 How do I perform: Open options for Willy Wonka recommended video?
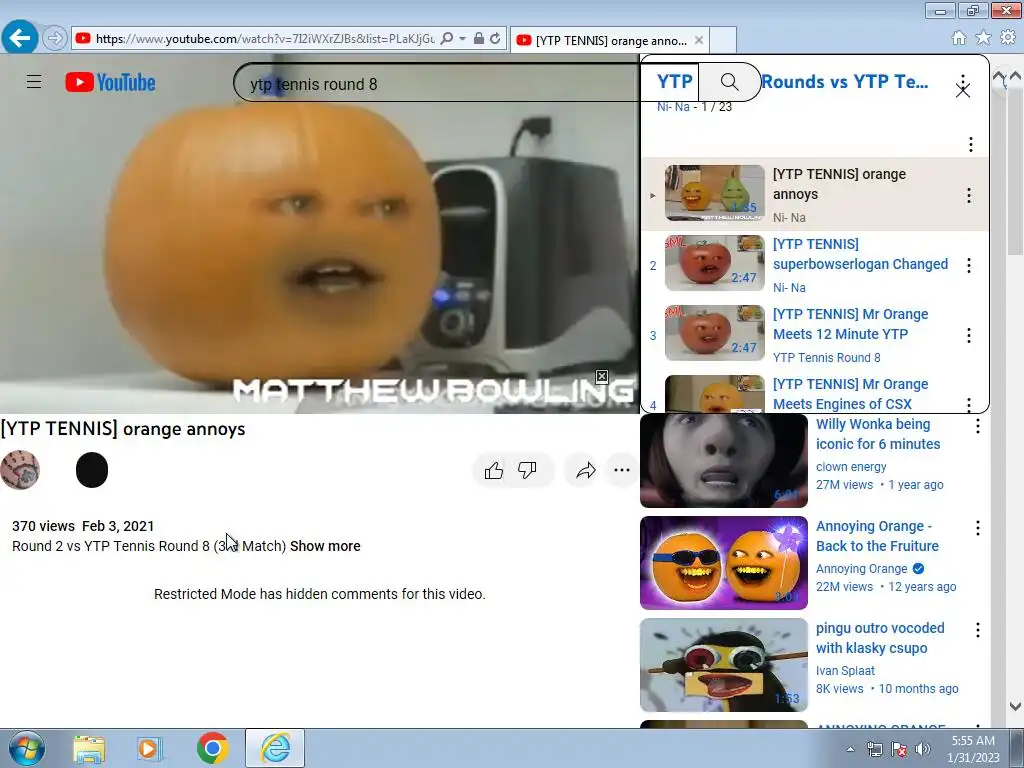click(x=978, y=426)
